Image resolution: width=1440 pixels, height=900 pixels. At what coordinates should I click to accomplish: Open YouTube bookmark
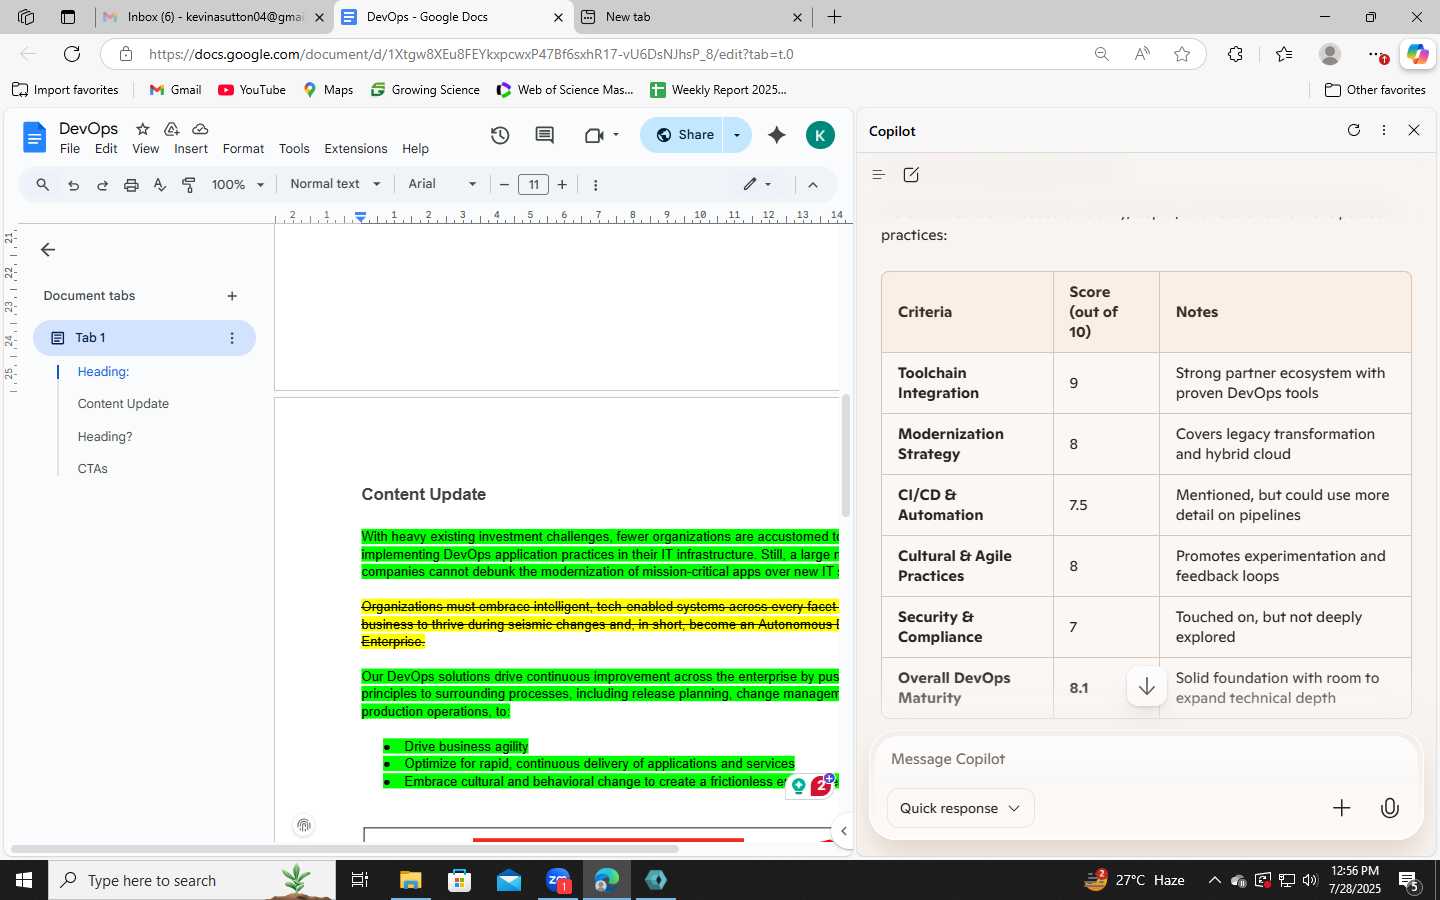252,90
